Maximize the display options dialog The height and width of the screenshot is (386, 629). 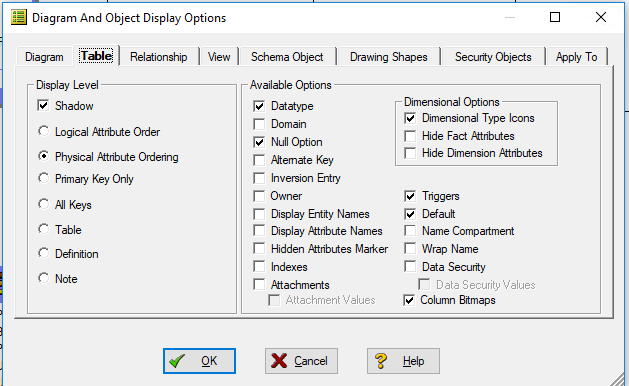(555, 17)
